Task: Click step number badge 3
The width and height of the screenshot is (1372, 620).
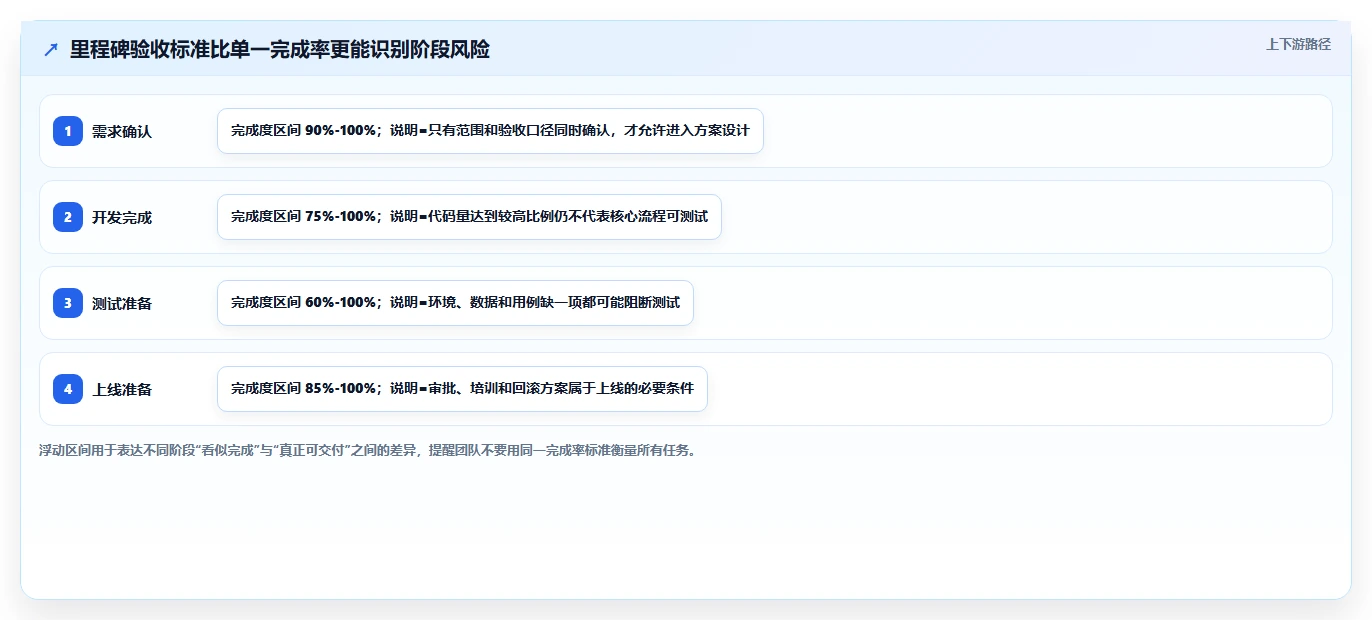Action: tap(68, 303)
